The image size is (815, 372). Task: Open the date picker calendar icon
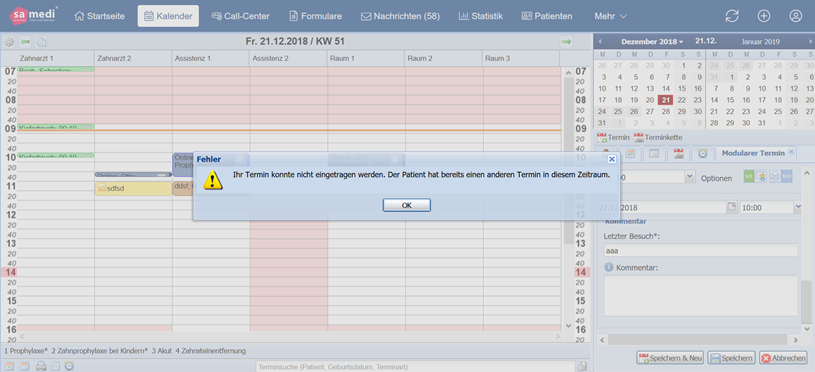(732, 206)
